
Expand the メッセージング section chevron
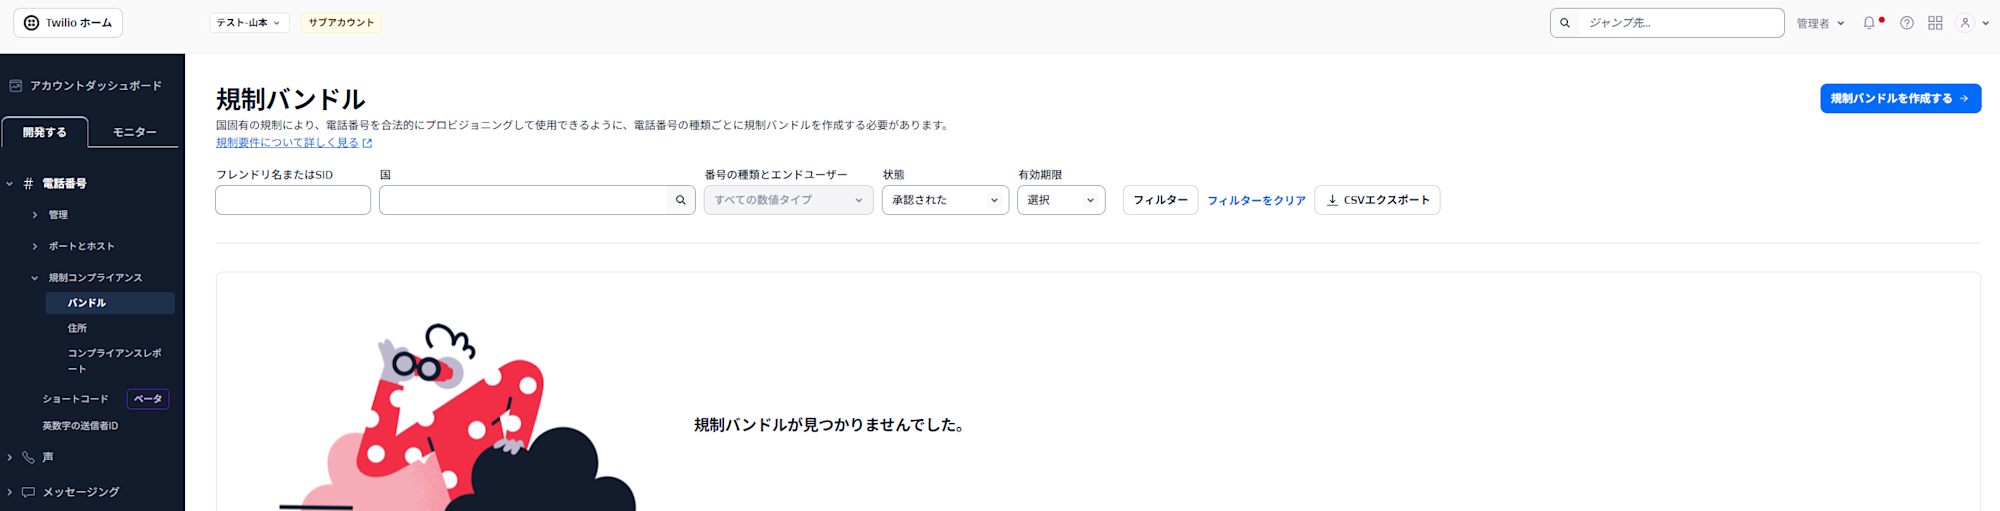tap(10, 492)
